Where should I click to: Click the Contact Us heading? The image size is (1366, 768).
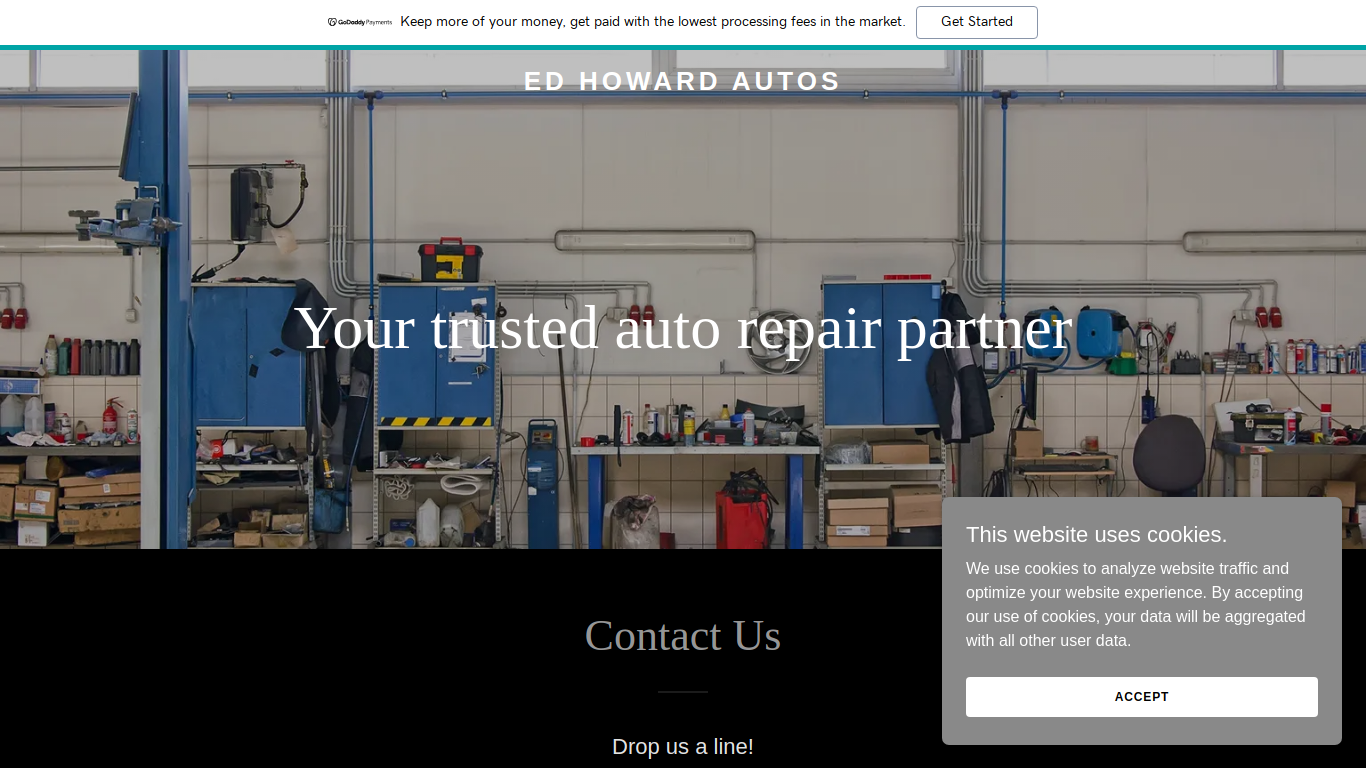tap(683, 636)
